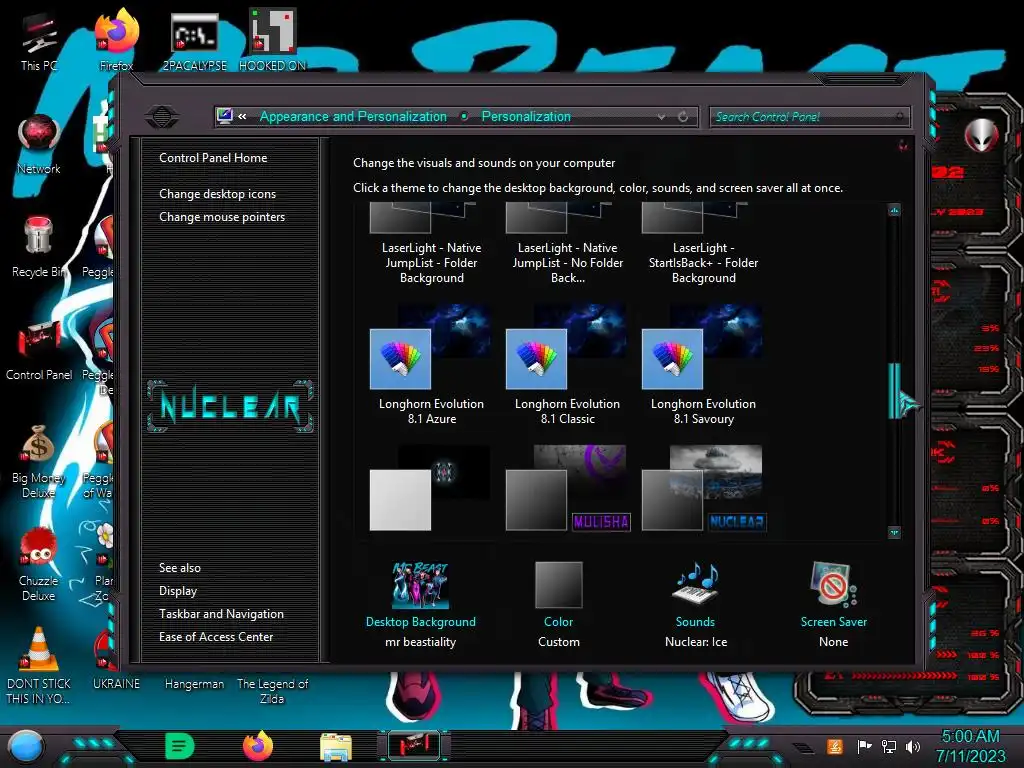Apply Longhorn Evolution 8.1 Savoury theme

703,364
